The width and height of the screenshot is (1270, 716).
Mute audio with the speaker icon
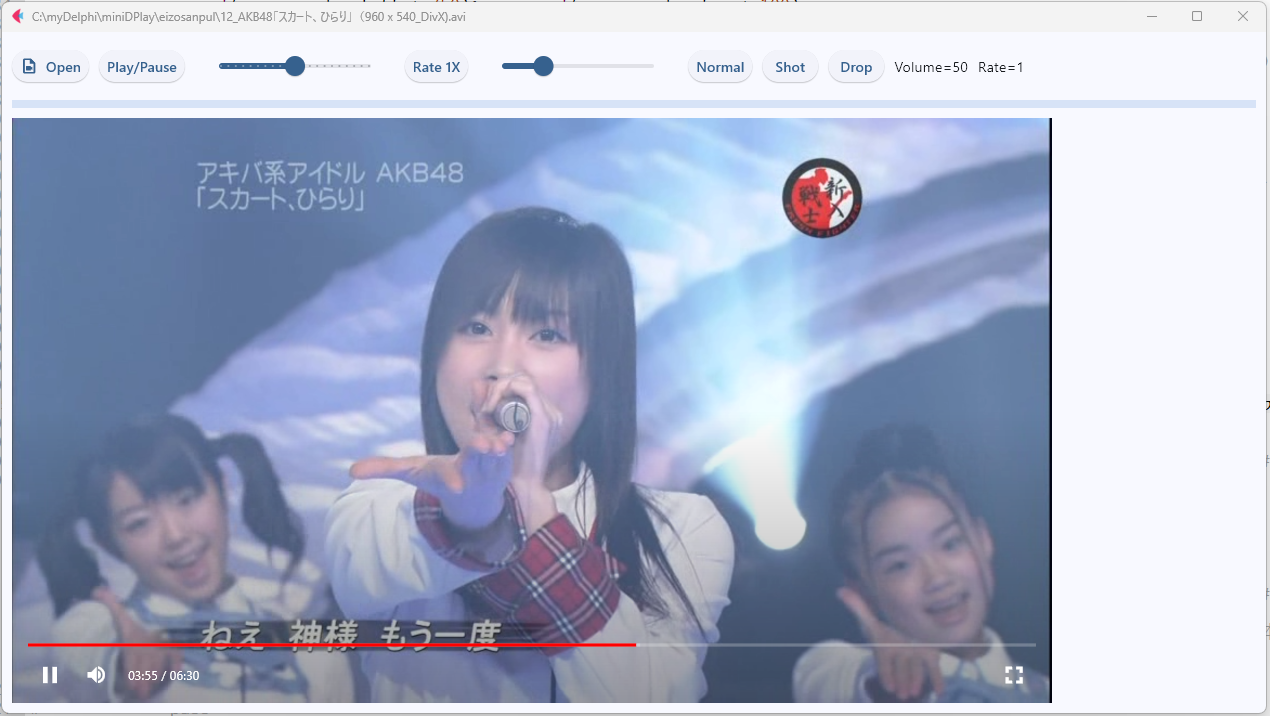(96, 675)
